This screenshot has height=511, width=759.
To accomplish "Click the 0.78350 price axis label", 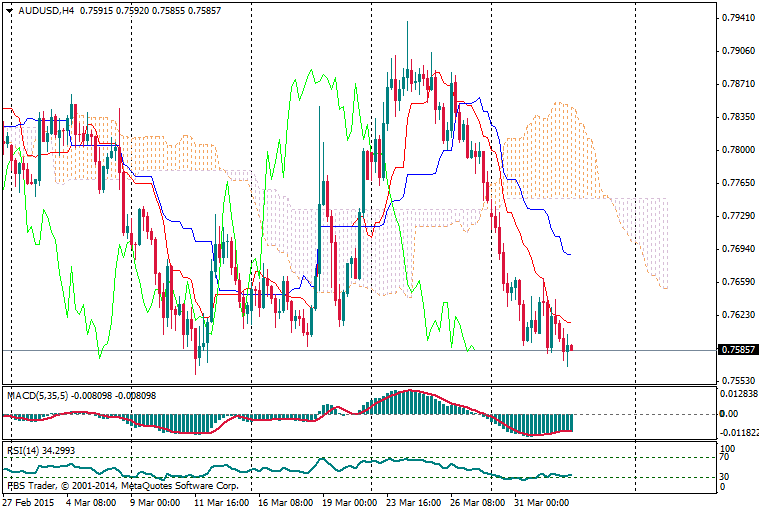I will (x=738, y=117).
